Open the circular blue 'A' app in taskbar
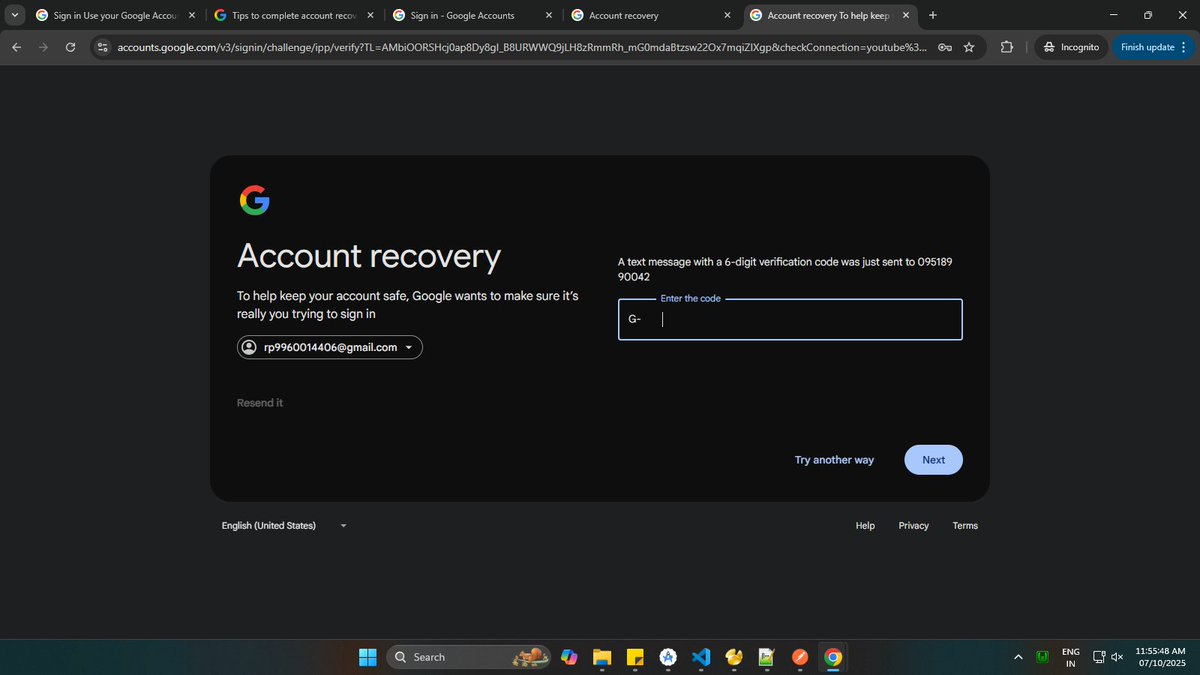 pos(668,657)
